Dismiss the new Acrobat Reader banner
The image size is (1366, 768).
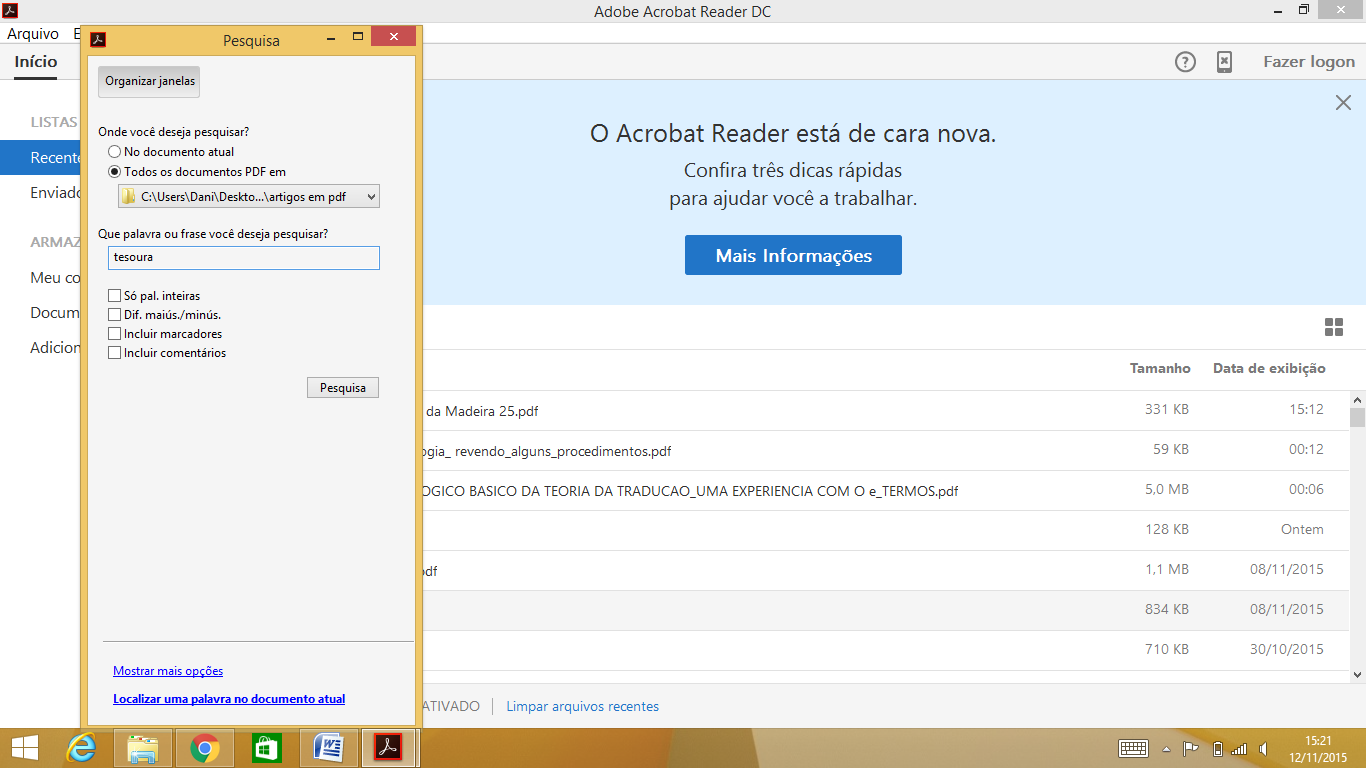pyautogui.click(x=1344, y=102)
